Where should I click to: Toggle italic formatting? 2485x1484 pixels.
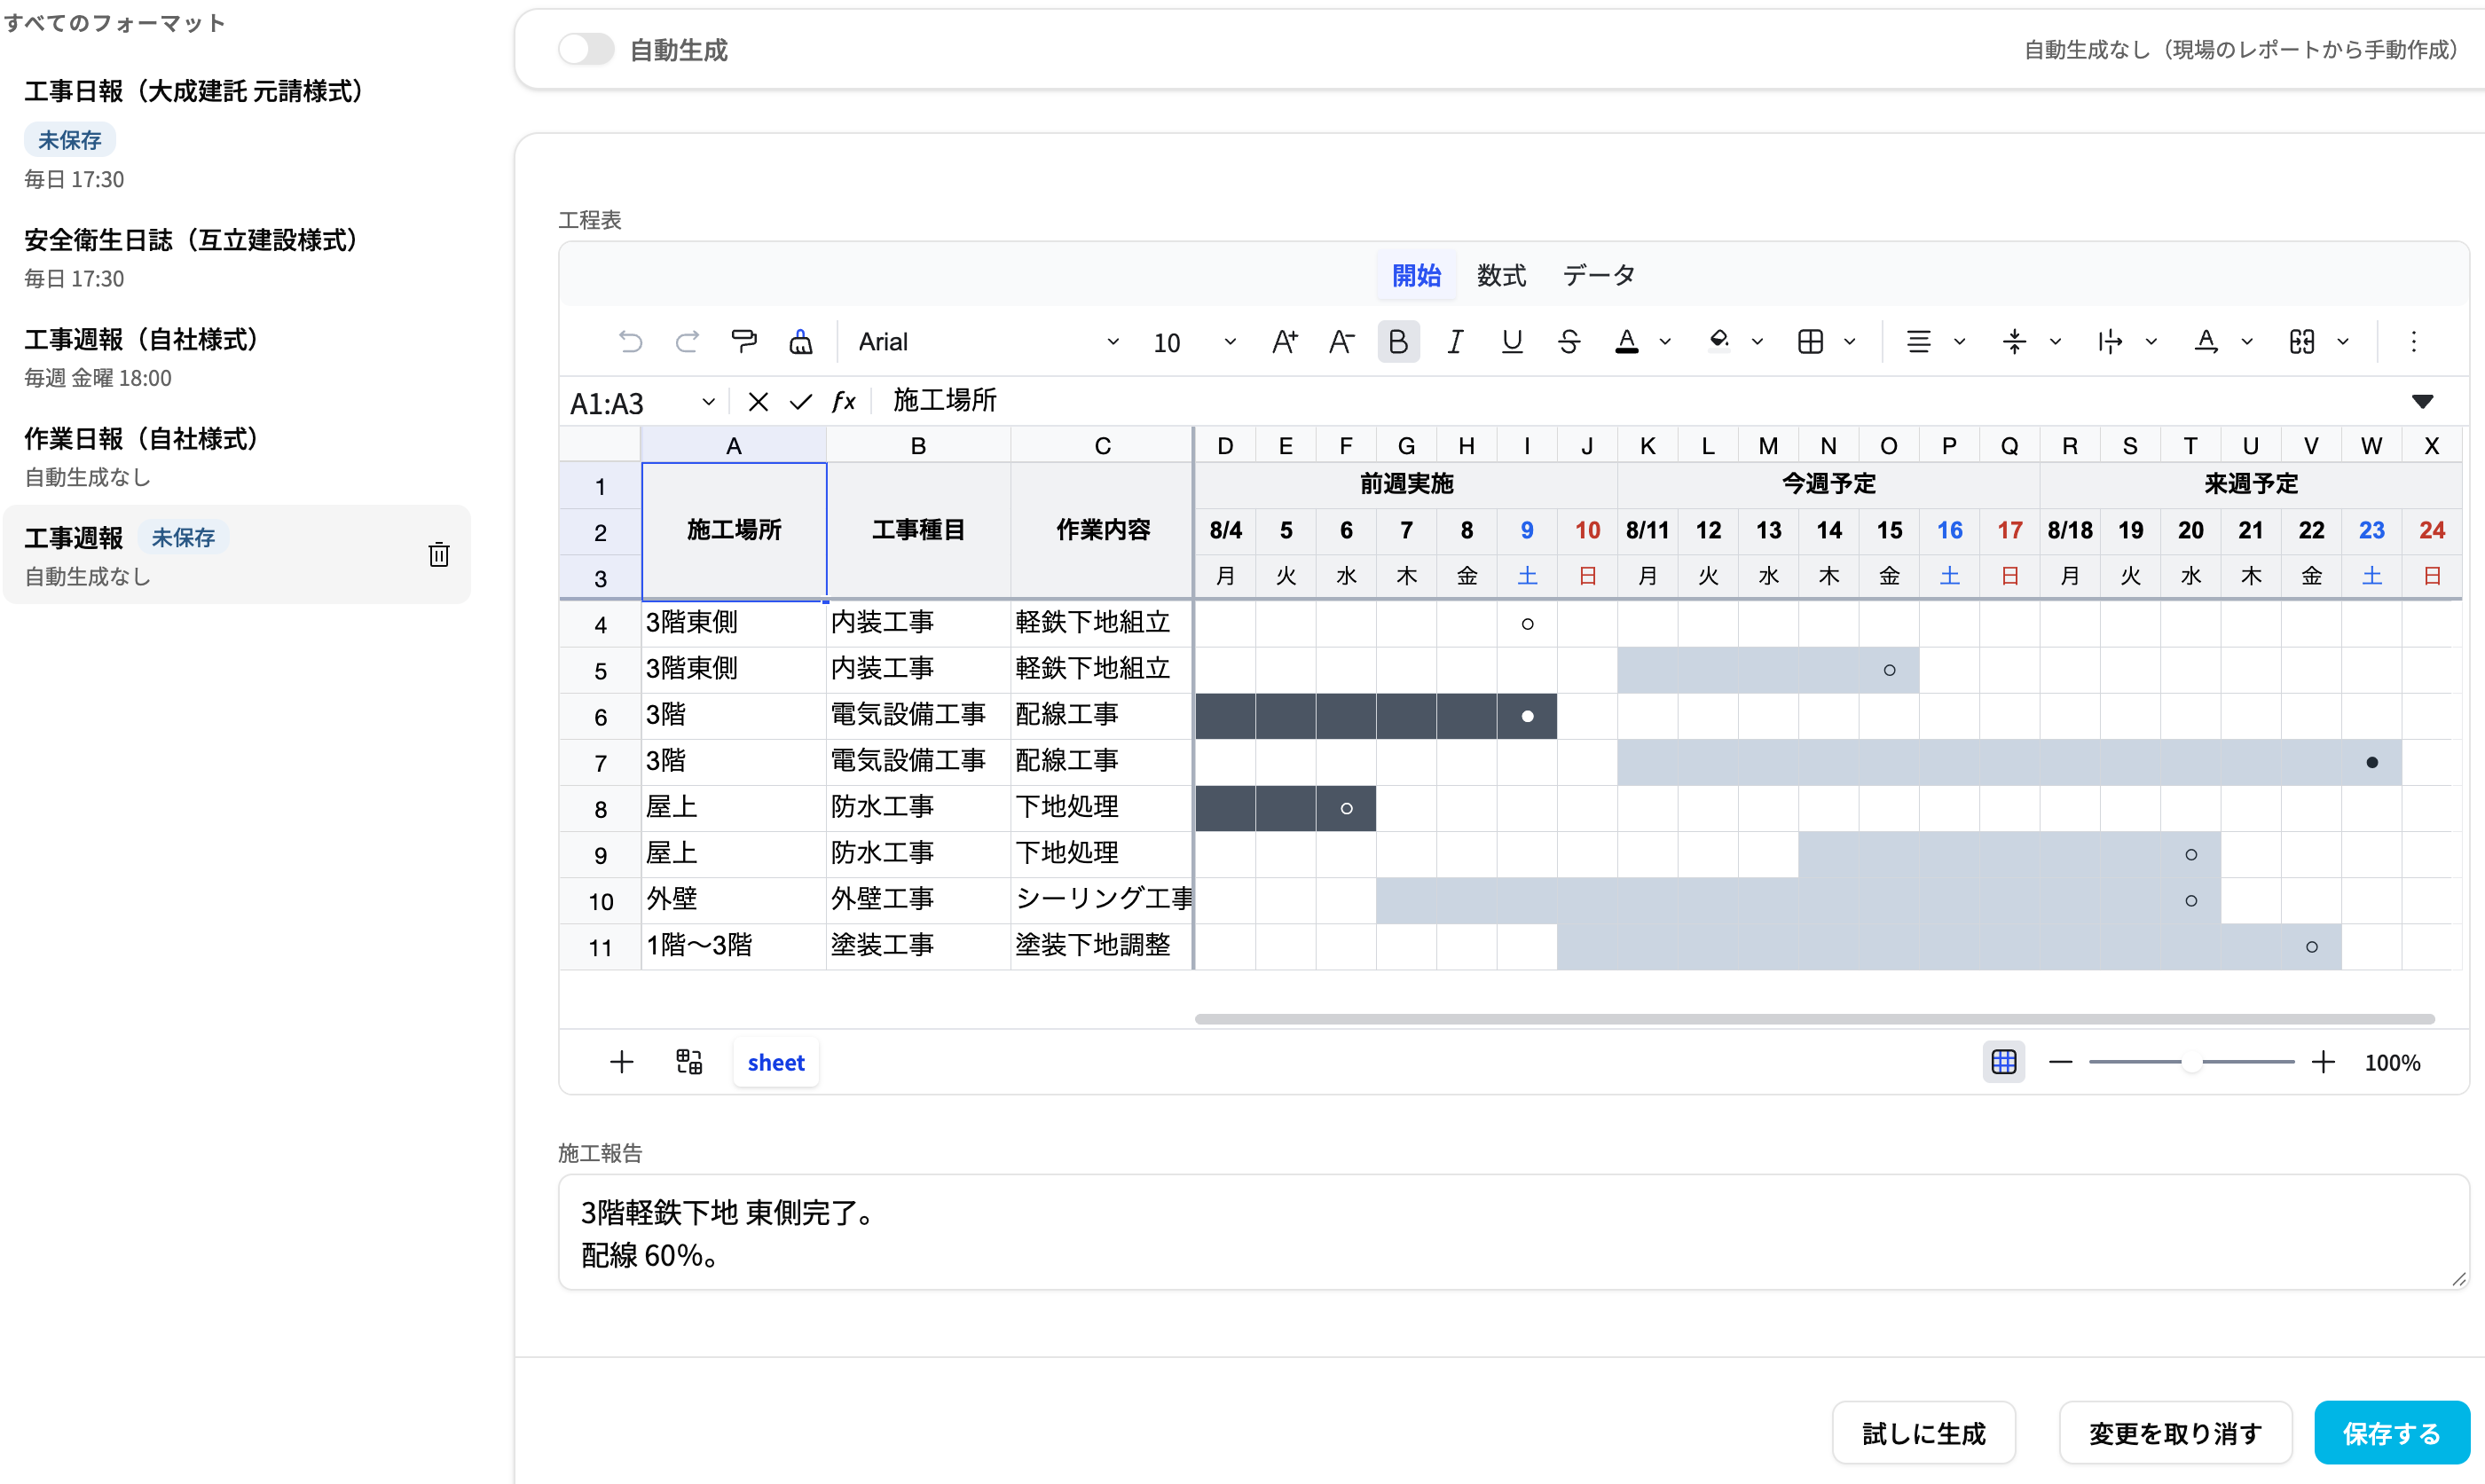[x=1455, y=342]
